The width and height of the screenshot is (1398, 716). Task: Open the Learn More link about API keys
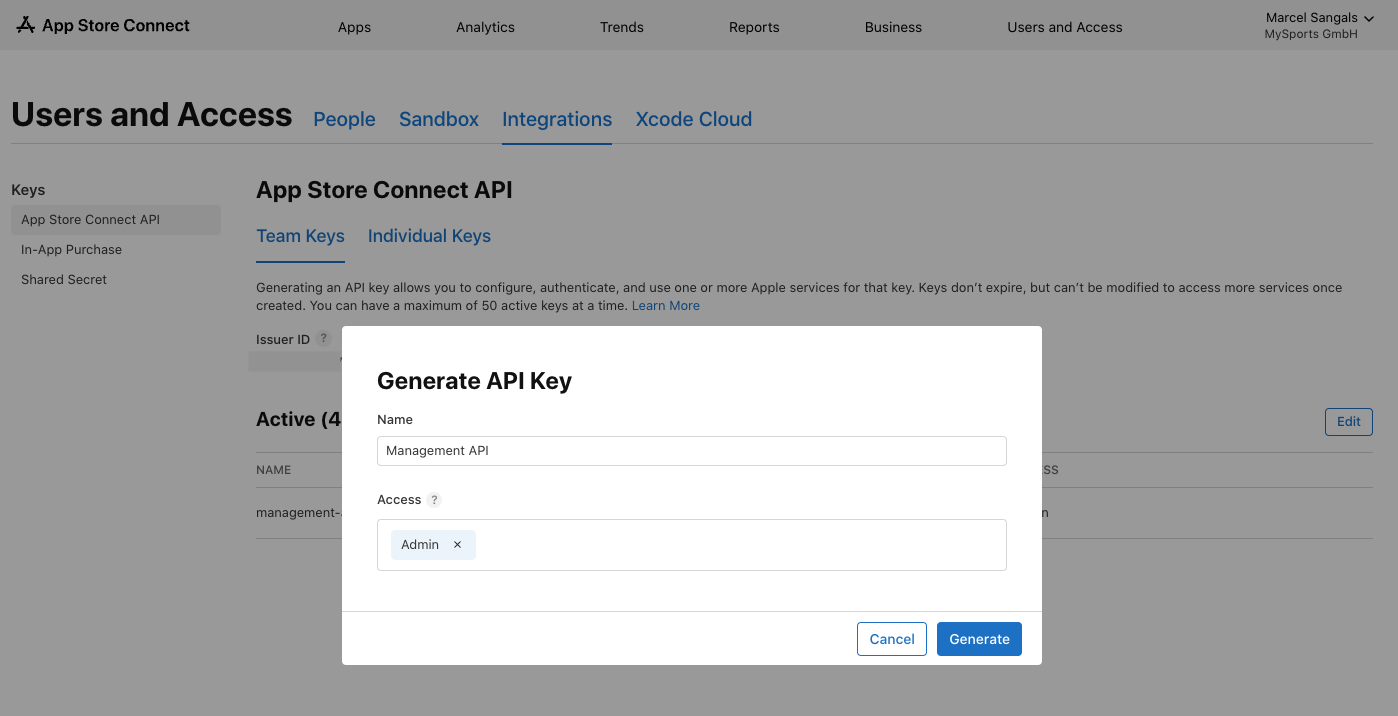pos(665,305)
